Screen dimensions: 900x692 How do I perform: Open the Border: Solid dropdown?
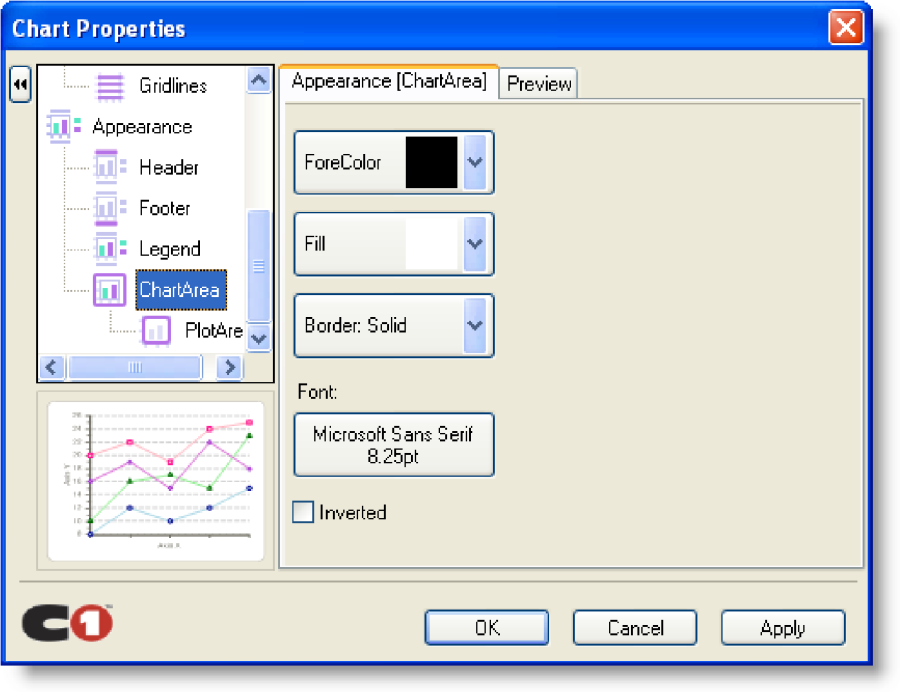[475, 325]
